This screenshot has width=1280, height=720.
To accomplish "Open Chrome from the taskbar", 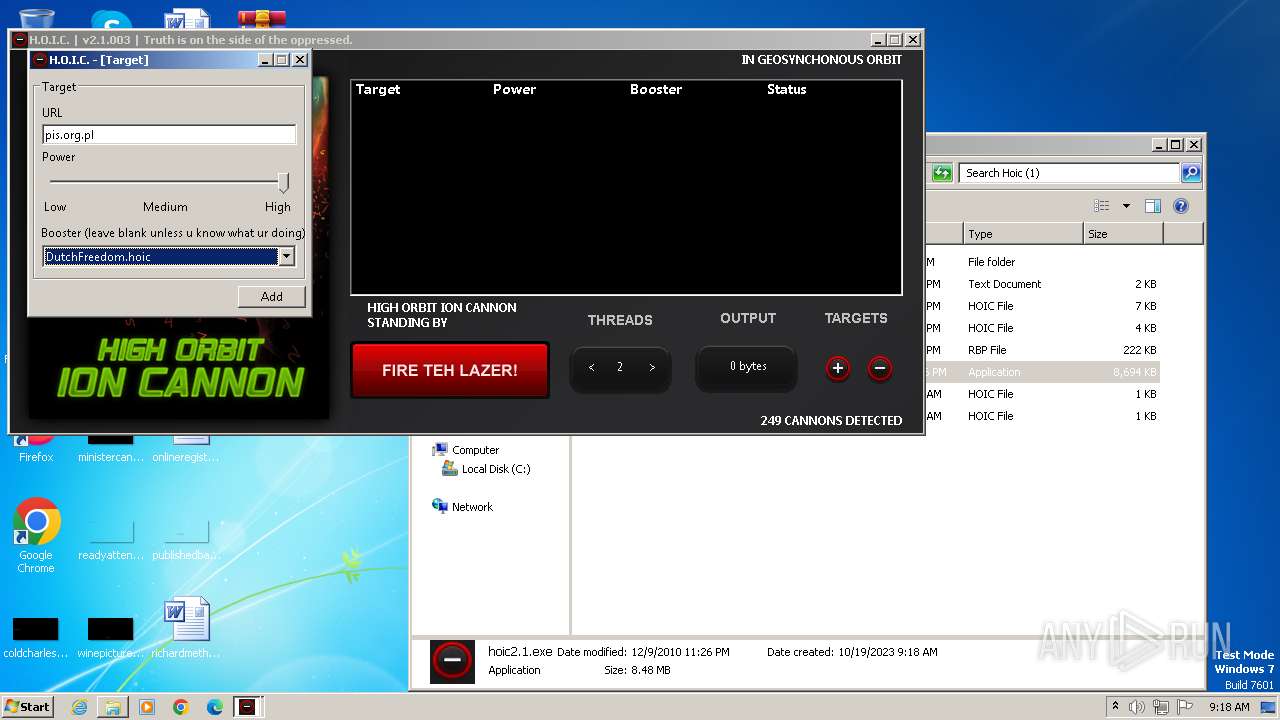I will click(181, 707).
